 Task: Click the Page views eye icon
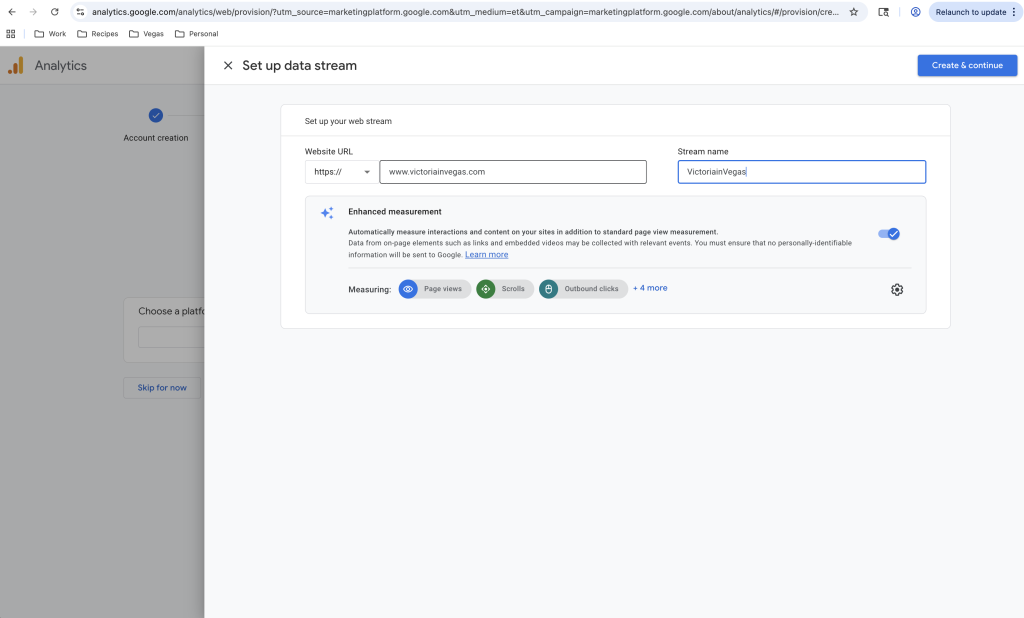point(408,289)
